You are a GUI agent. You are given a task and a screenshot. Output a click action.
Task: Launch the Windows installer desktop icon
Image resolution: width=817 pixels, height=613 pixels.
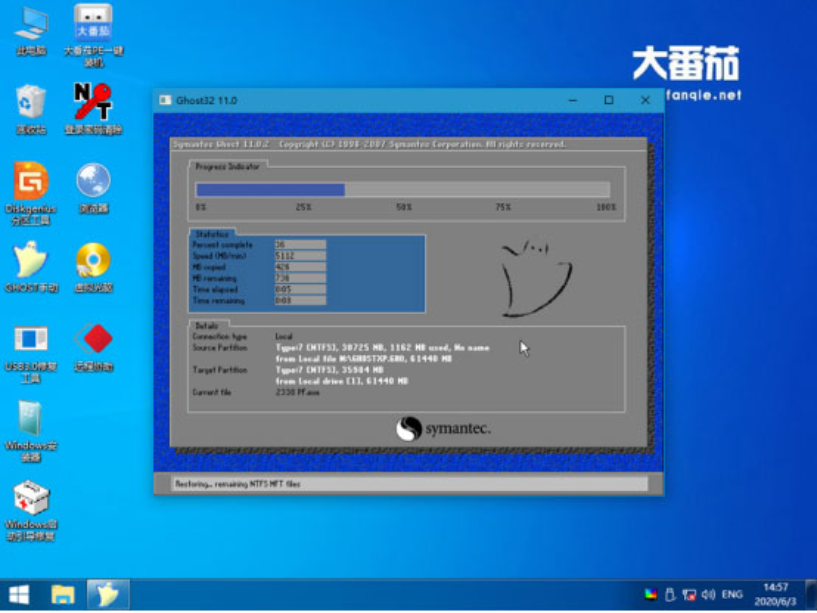pyautogui.click(x=30, y=420)
